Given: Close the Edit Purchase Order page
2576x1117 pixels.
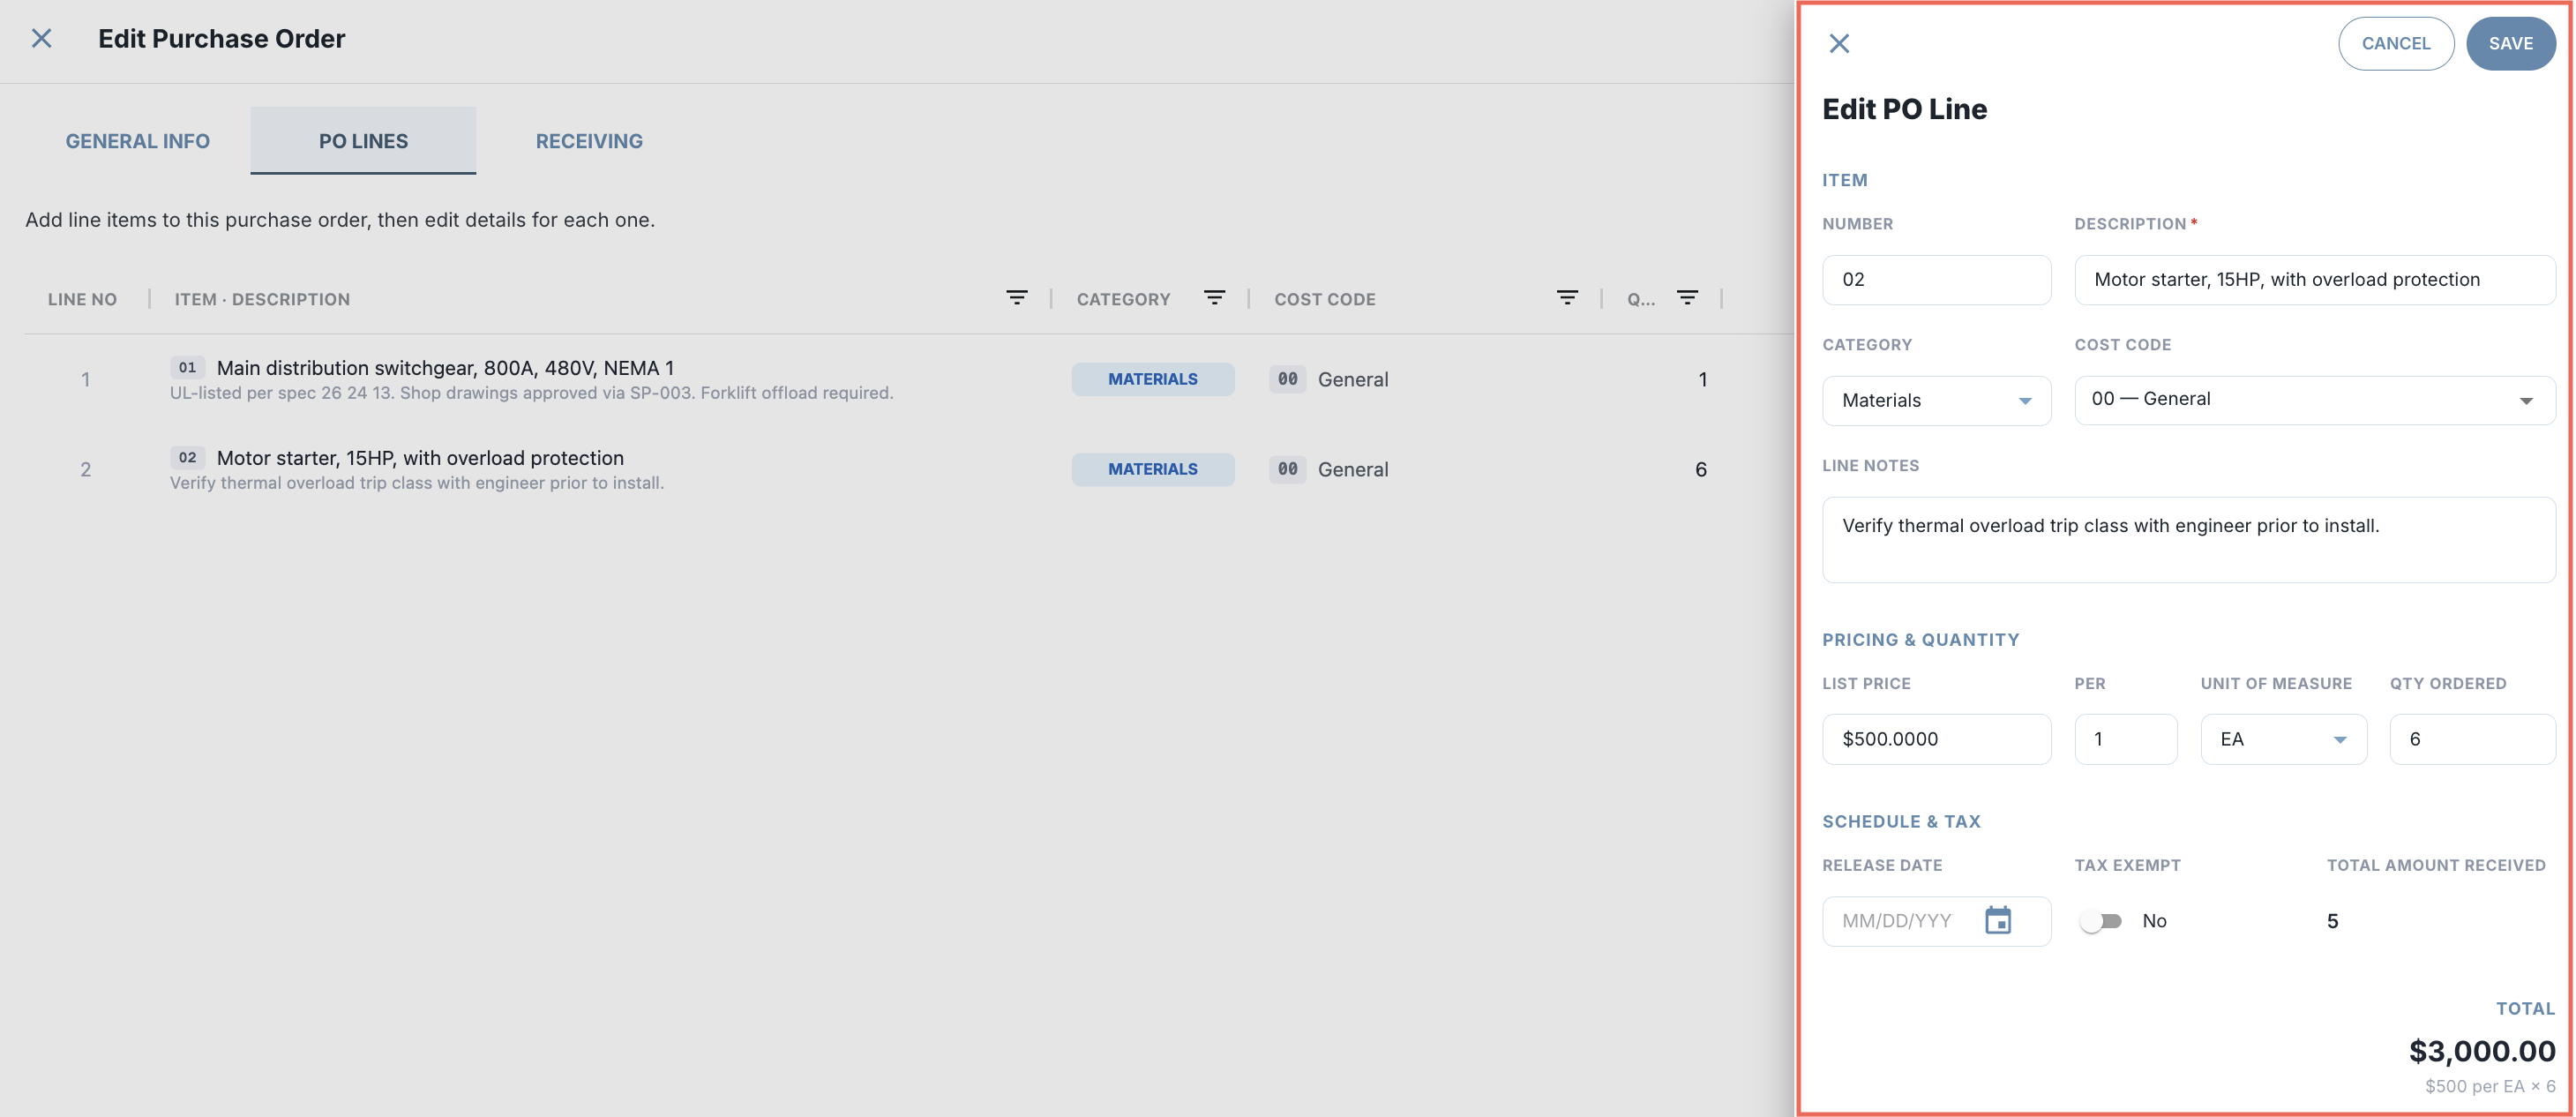Looking at the screenshot, I should tap(41, 39).
